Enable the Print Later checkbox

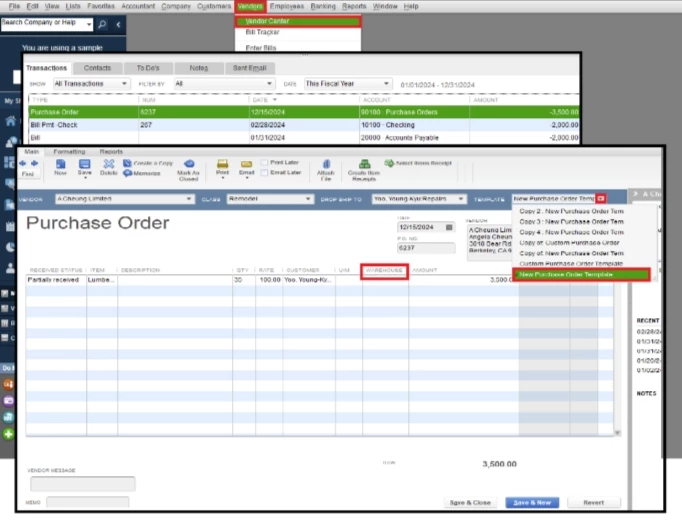pos(264,162)
